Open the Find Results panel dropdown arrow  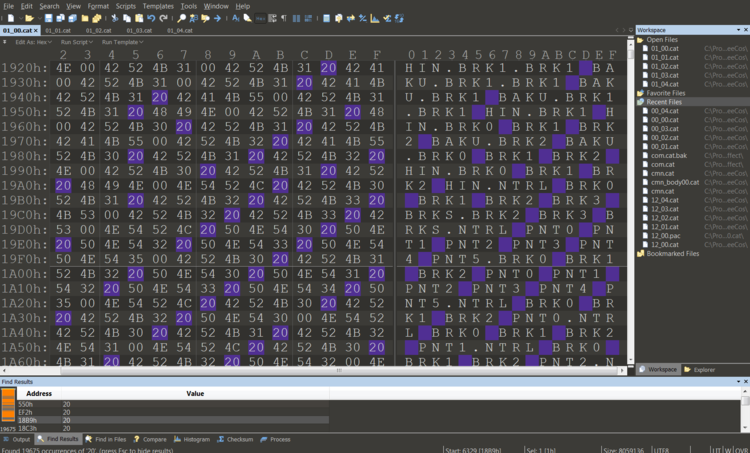[x=739, y=381]
